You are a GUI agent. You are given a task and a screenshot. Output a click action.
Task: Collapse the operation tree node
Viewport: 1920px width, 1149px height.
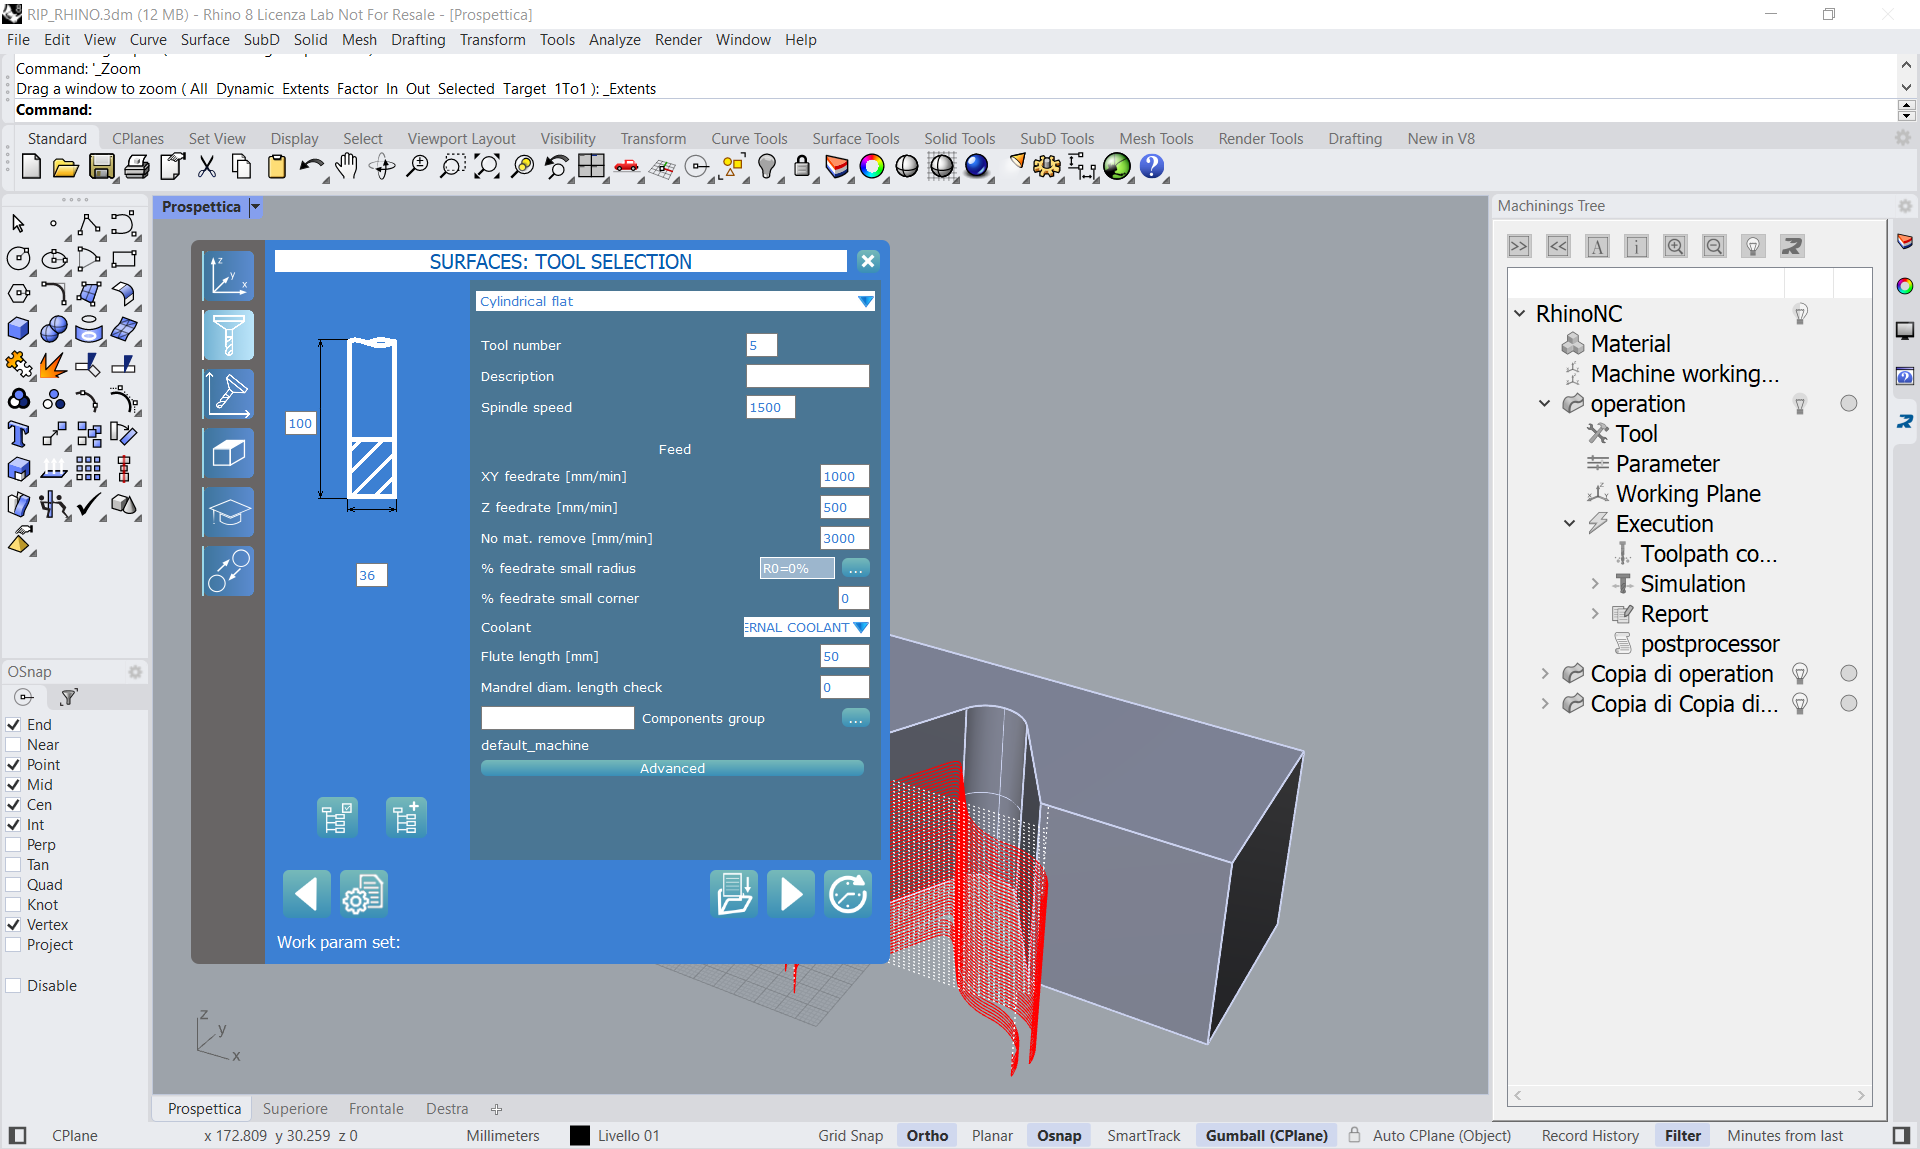1545,403
